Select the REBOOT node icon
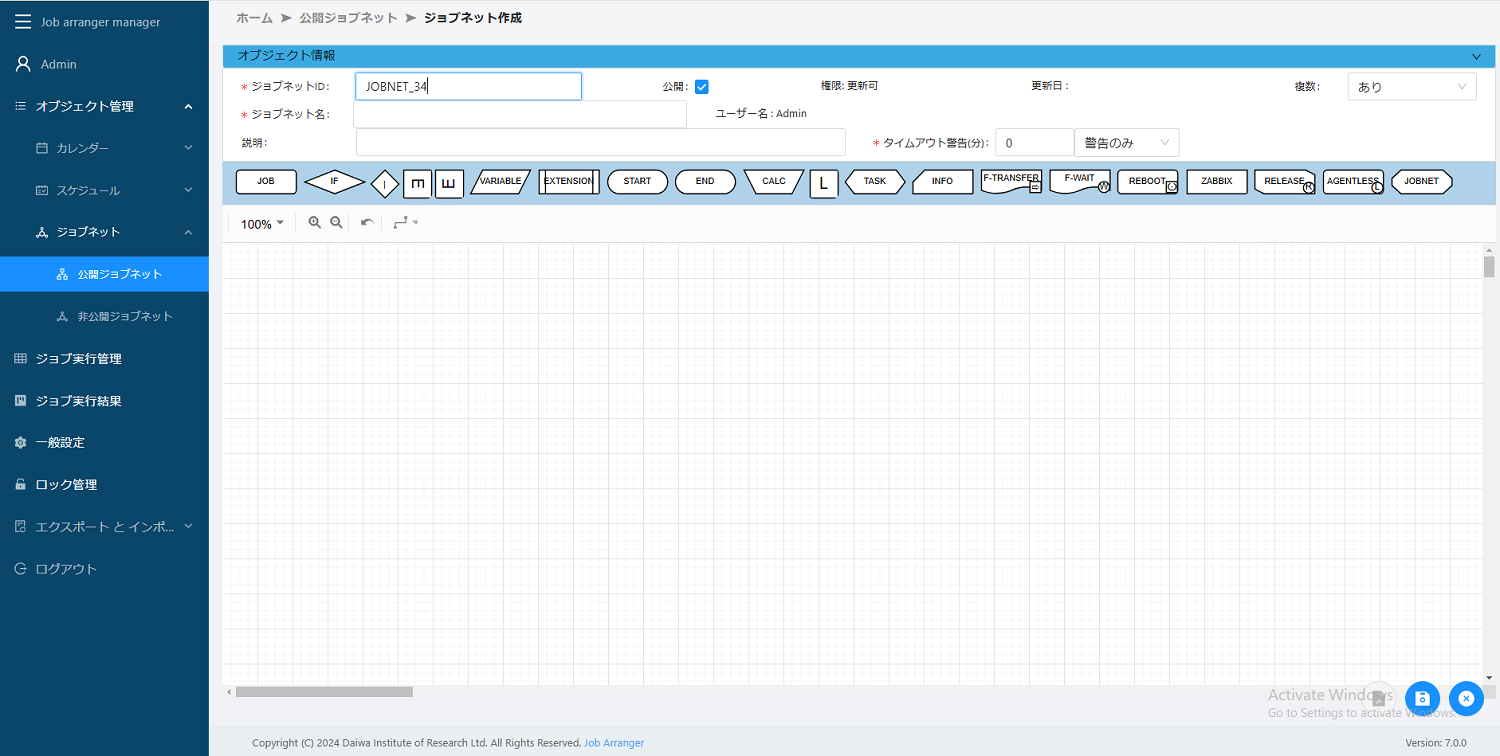1500x756 pixels. pyautogui.click(x=1145, y=181)
